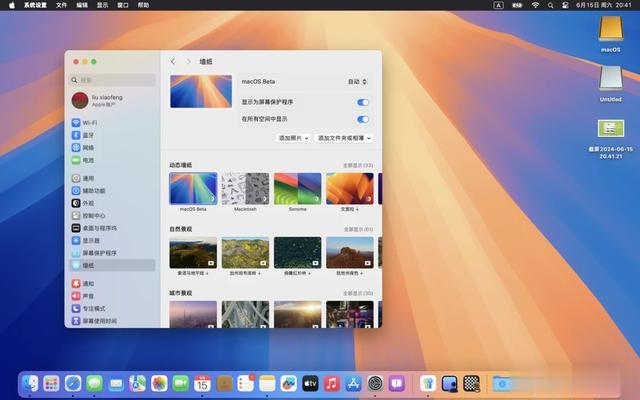Select the macOS Beta wallpaper thumbnail
Screen dimensions: 640x400
tap(193, 188)
